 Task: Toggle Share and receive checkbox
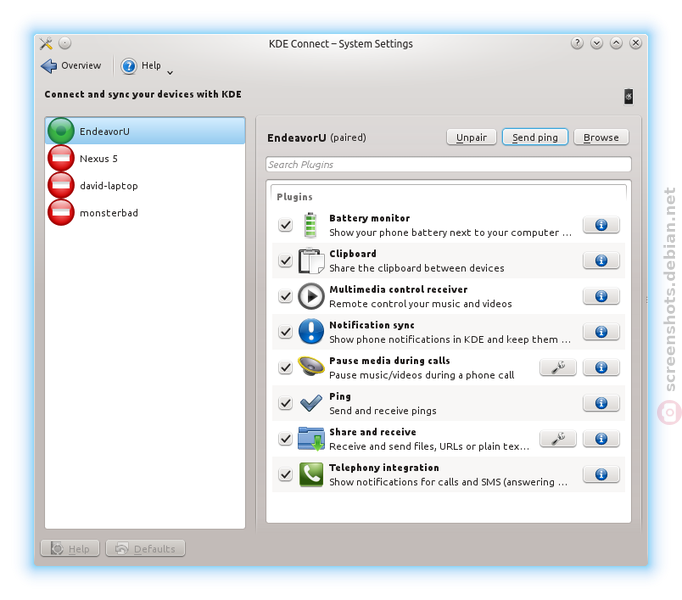285,439
